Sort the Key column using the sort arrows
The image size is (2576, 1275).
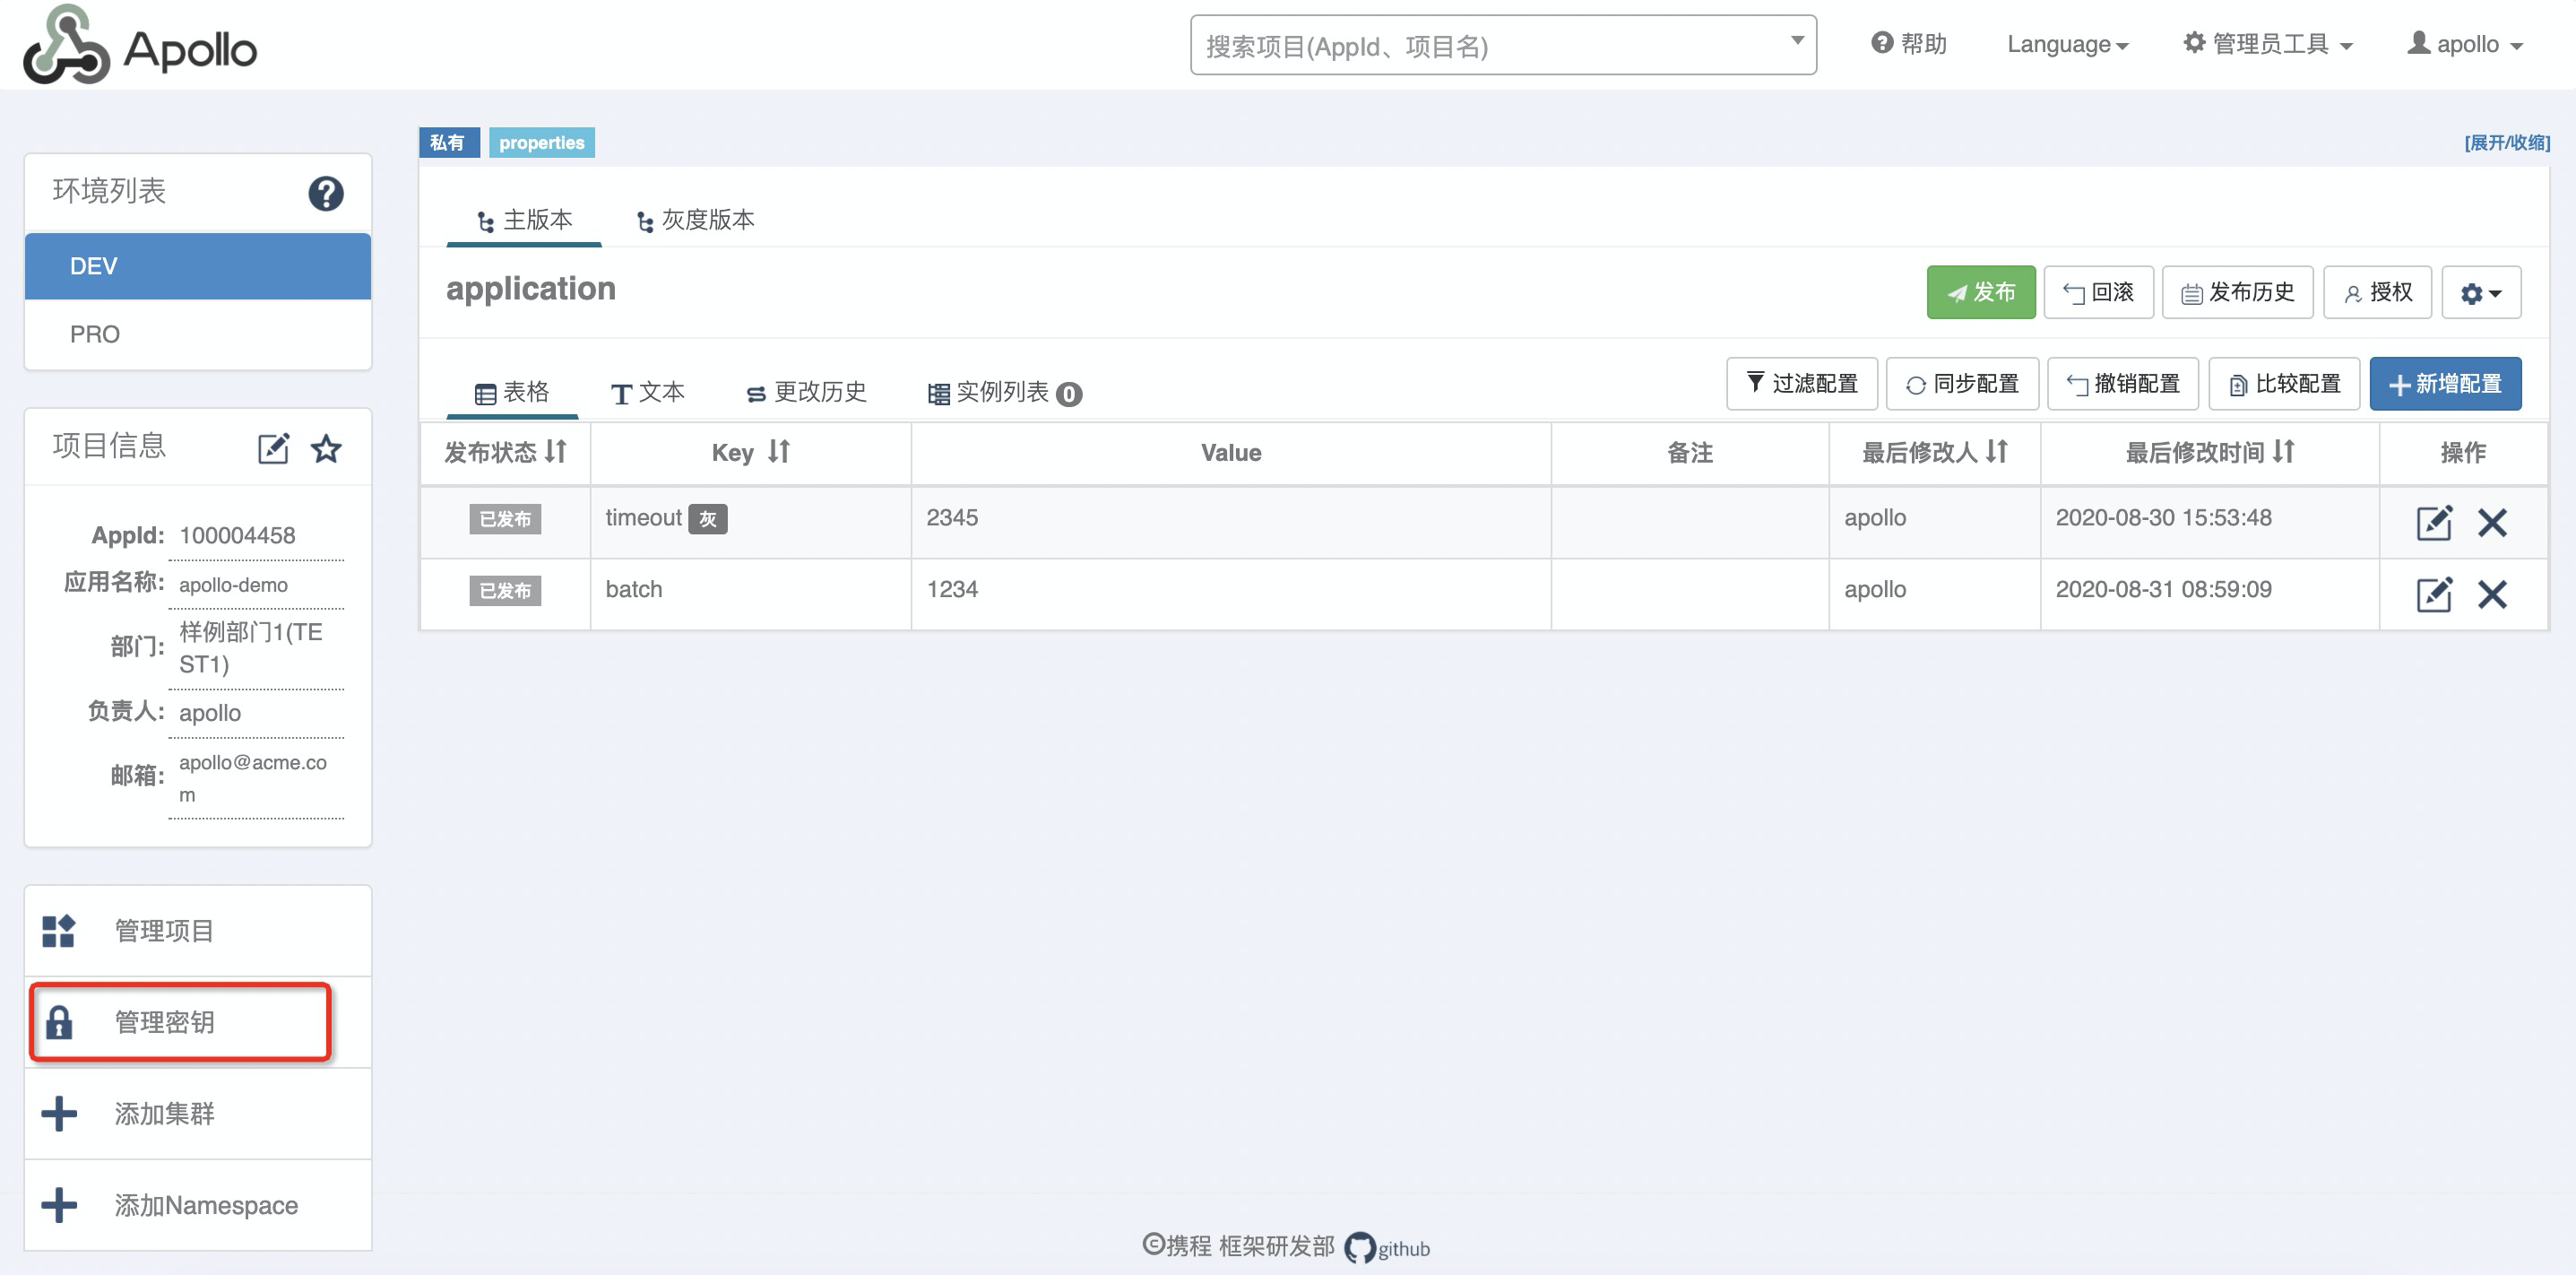779,452
